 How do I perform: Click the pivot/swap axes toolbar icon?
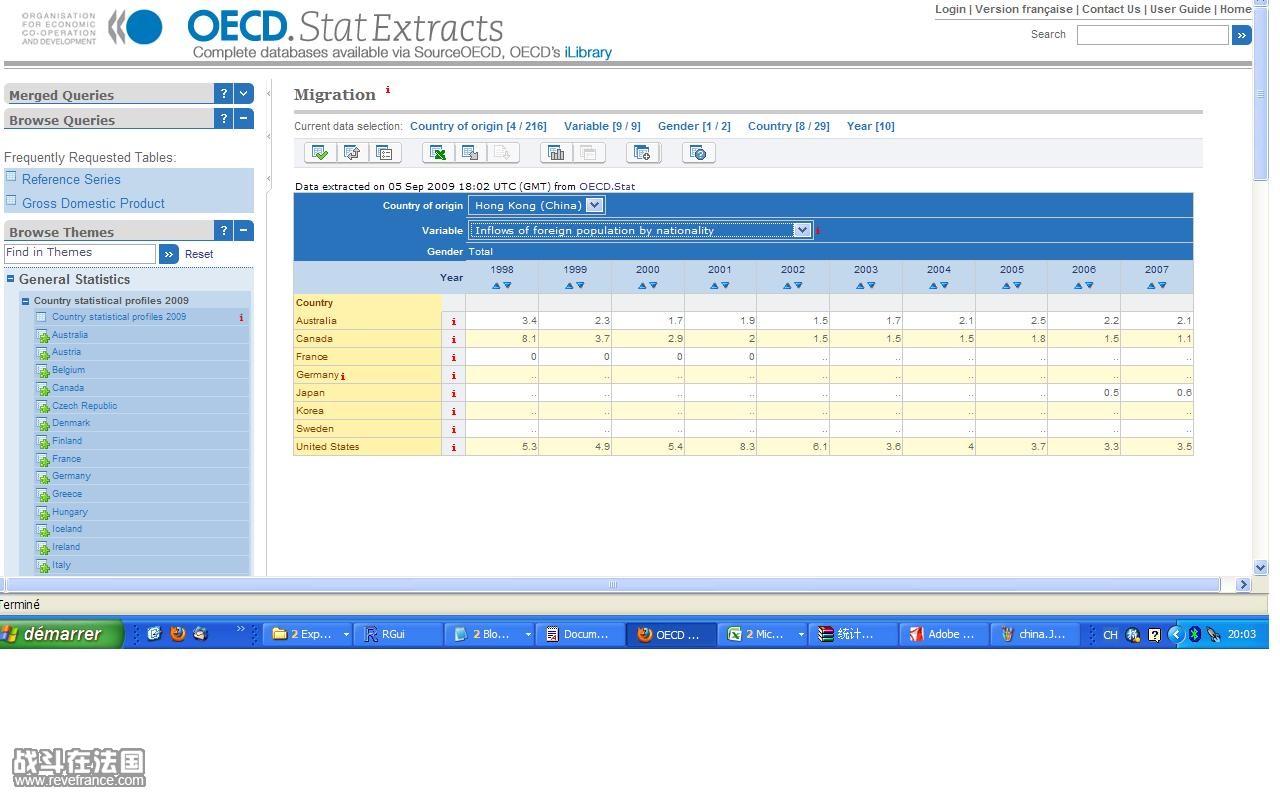352,153
